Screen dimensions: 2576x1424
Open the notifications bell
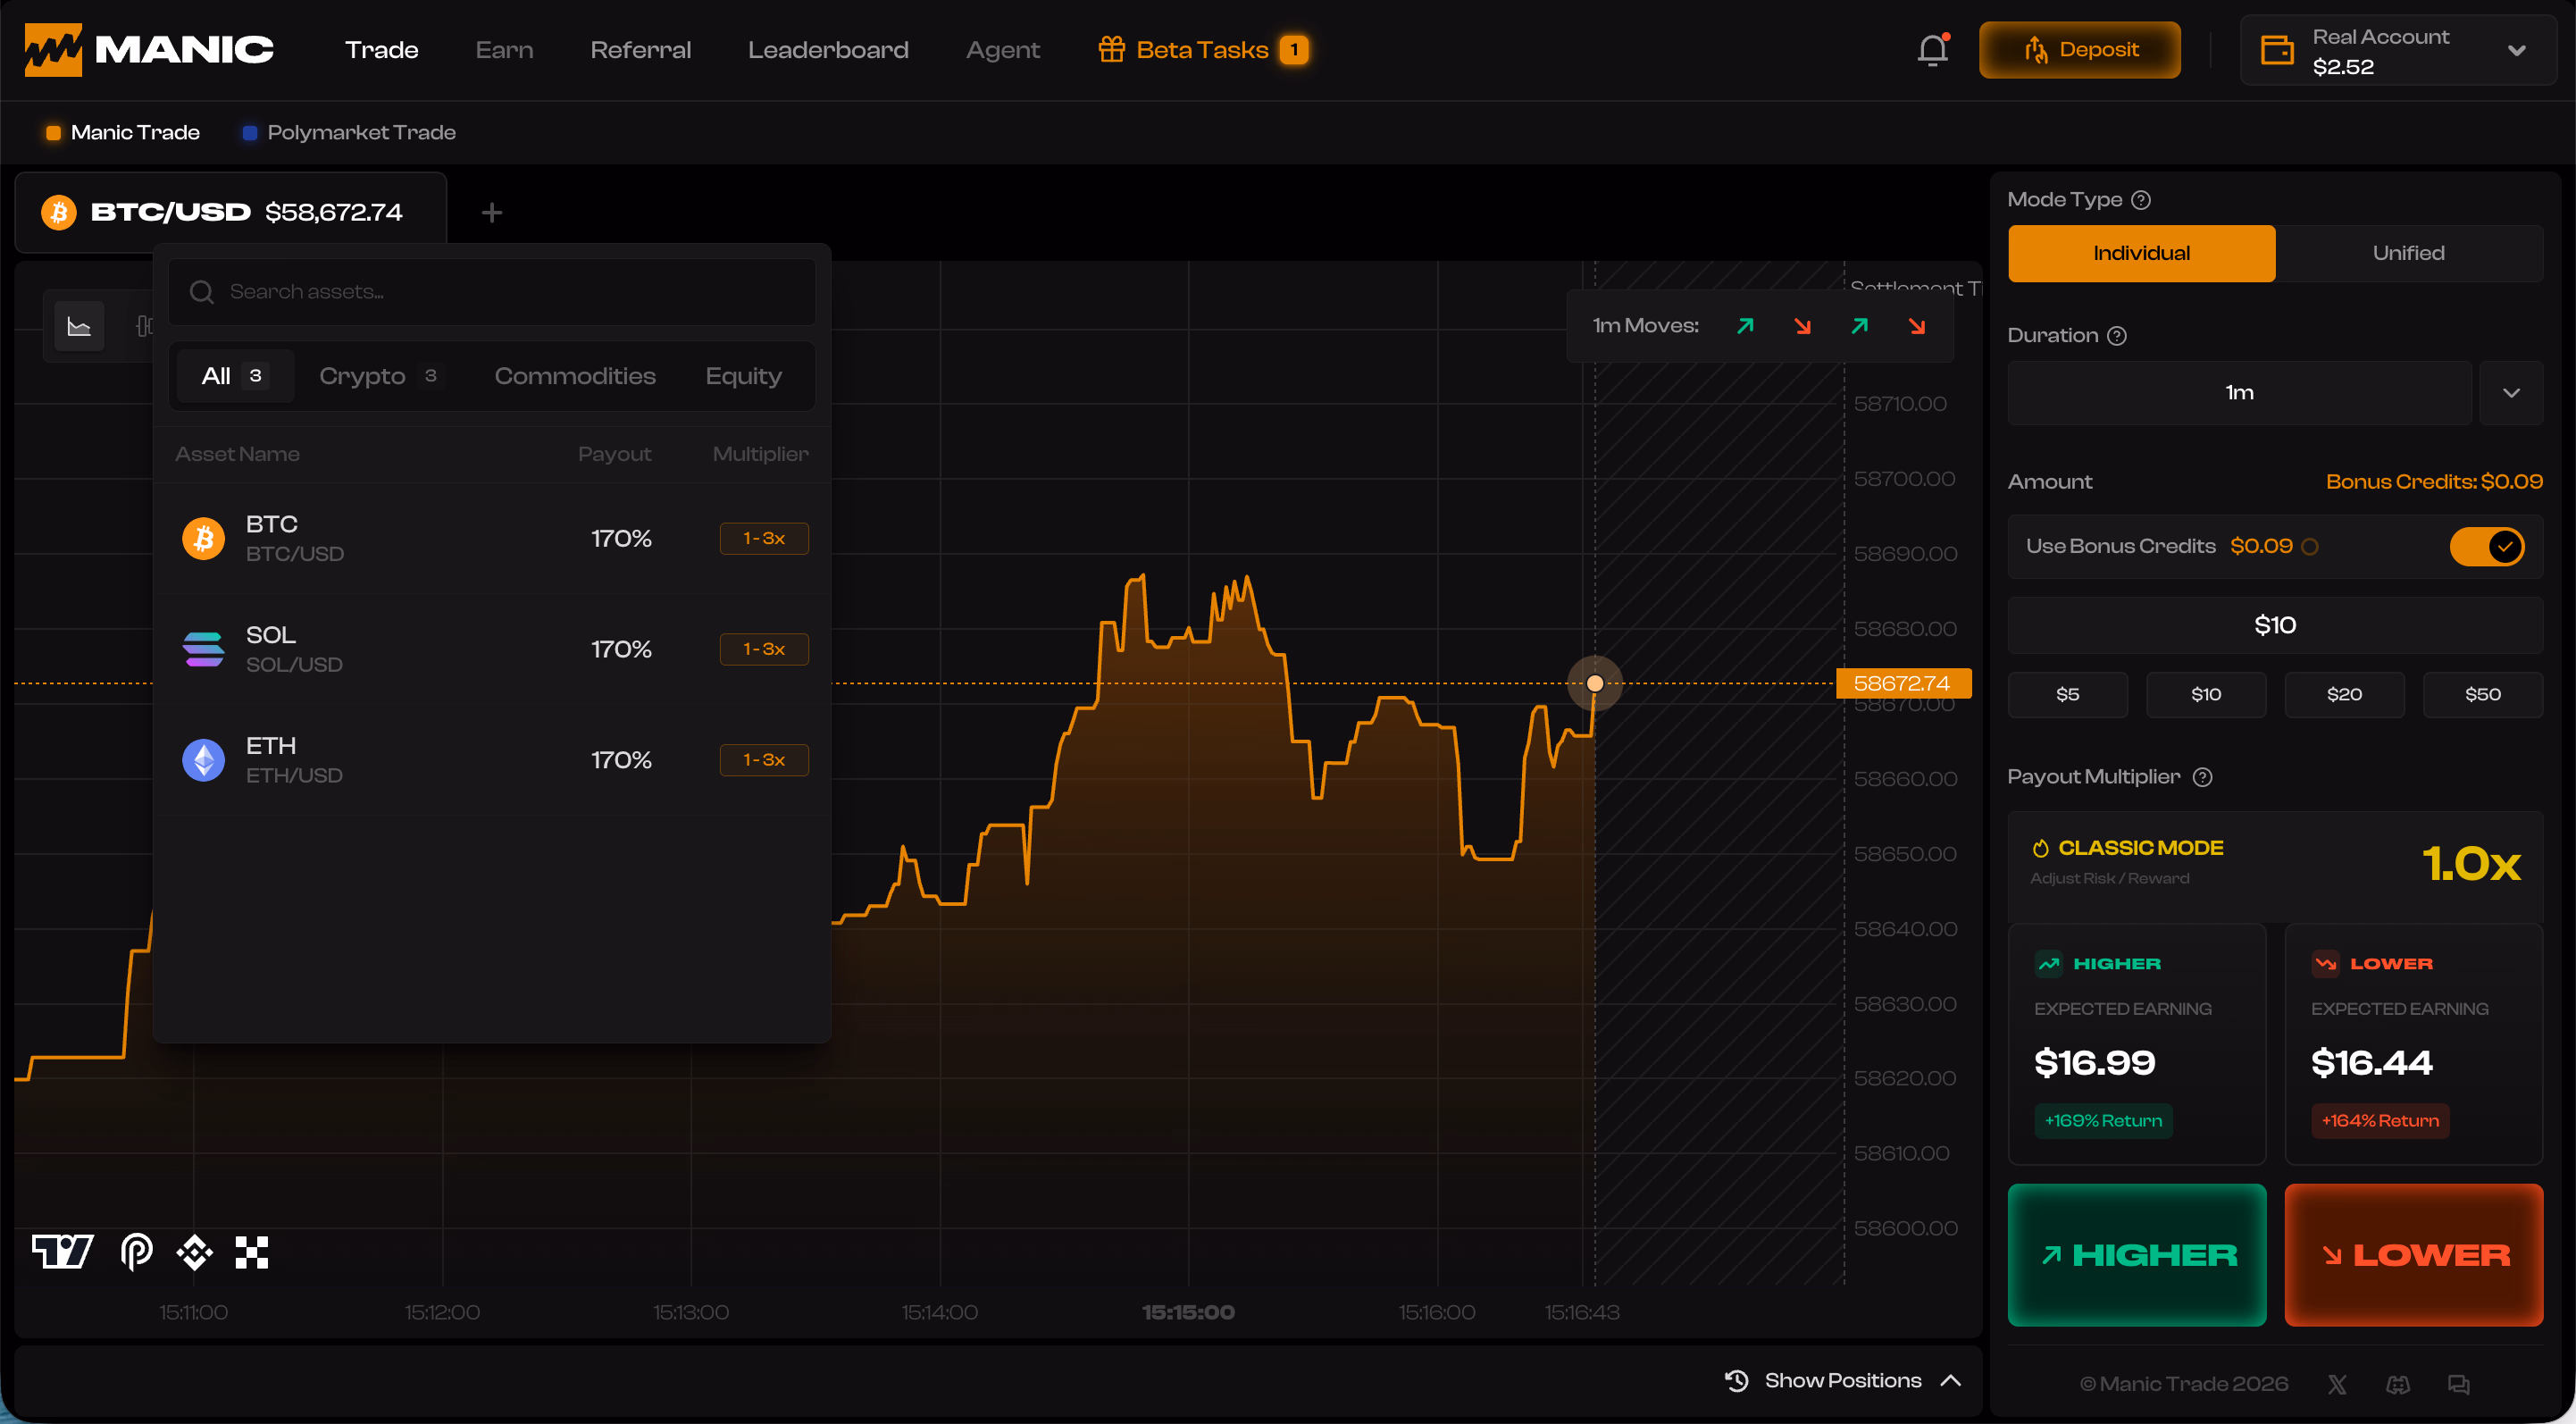[x=1932, y=50]
